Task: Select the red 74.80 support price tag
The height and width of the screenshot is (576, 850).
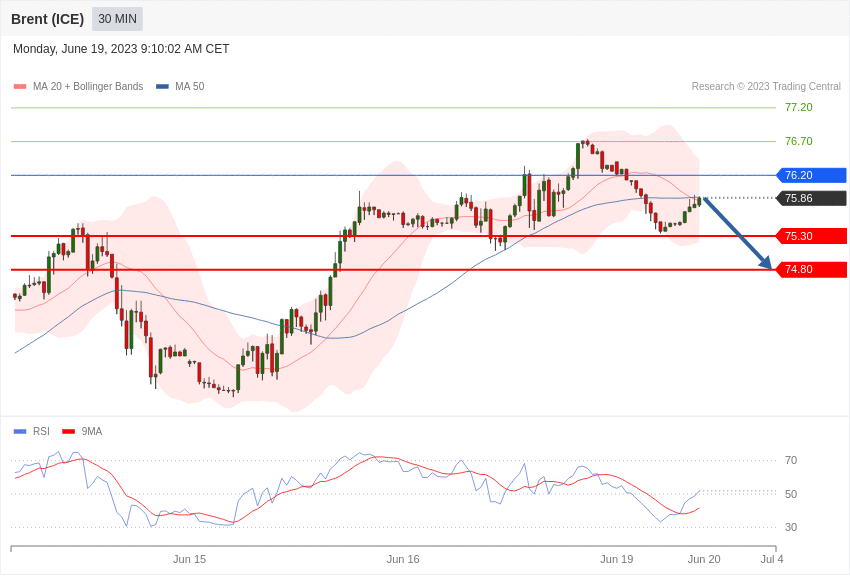Action: tap(811, 269)
